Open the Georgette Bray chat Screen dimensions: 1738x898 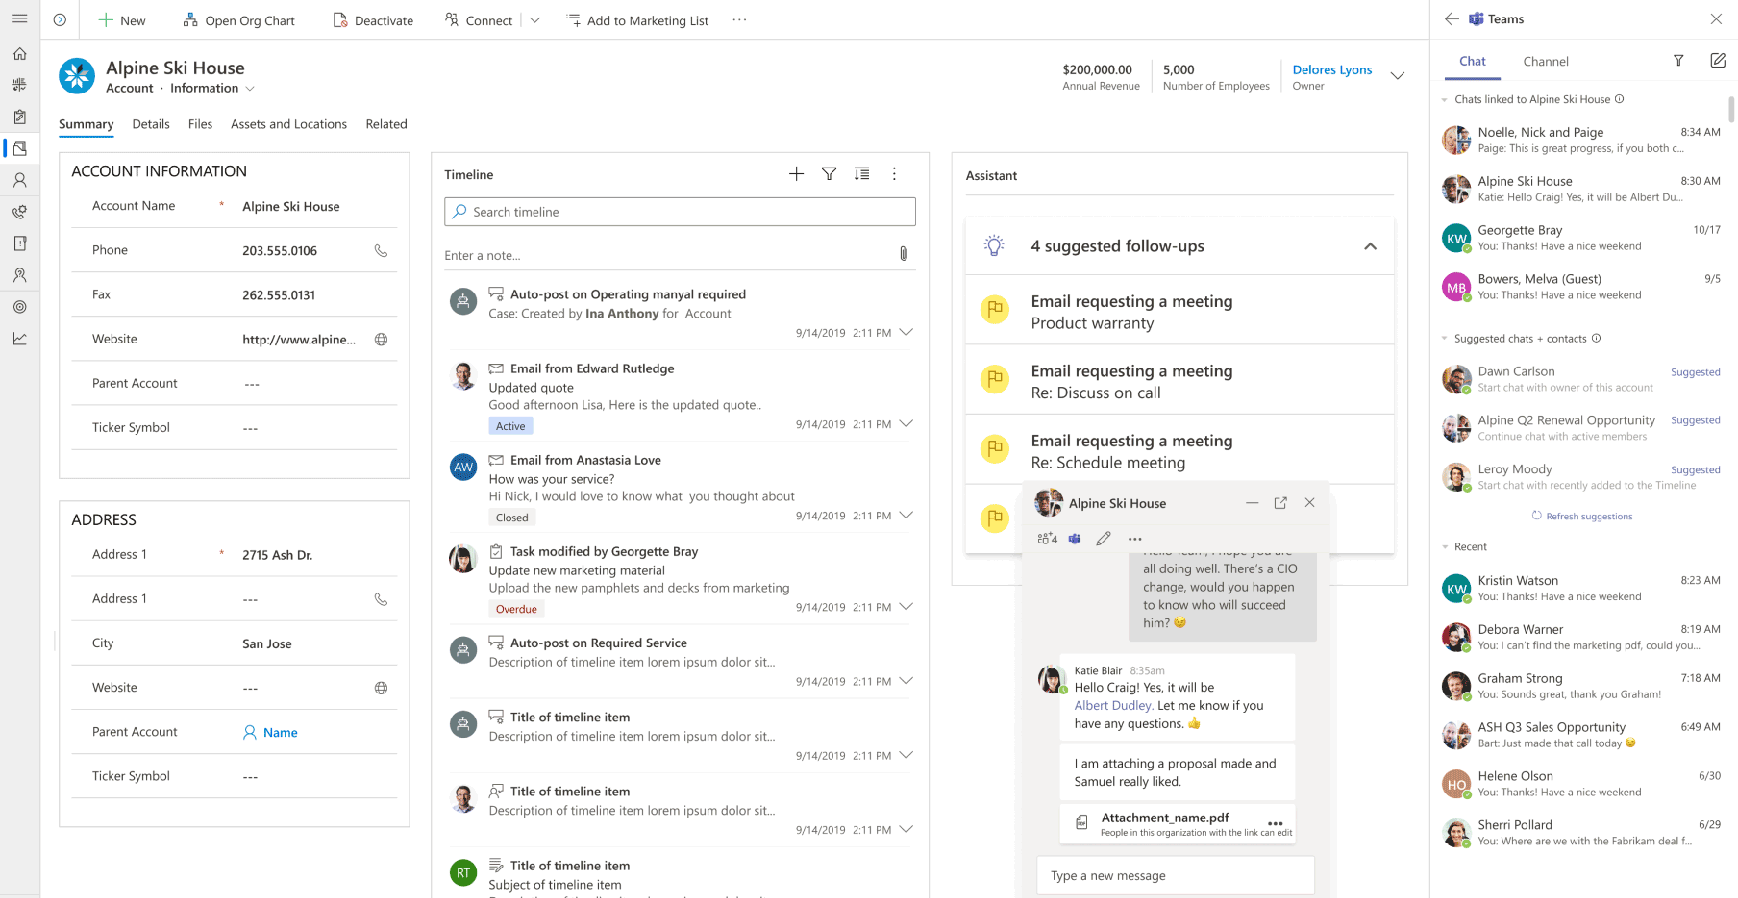1582,238
